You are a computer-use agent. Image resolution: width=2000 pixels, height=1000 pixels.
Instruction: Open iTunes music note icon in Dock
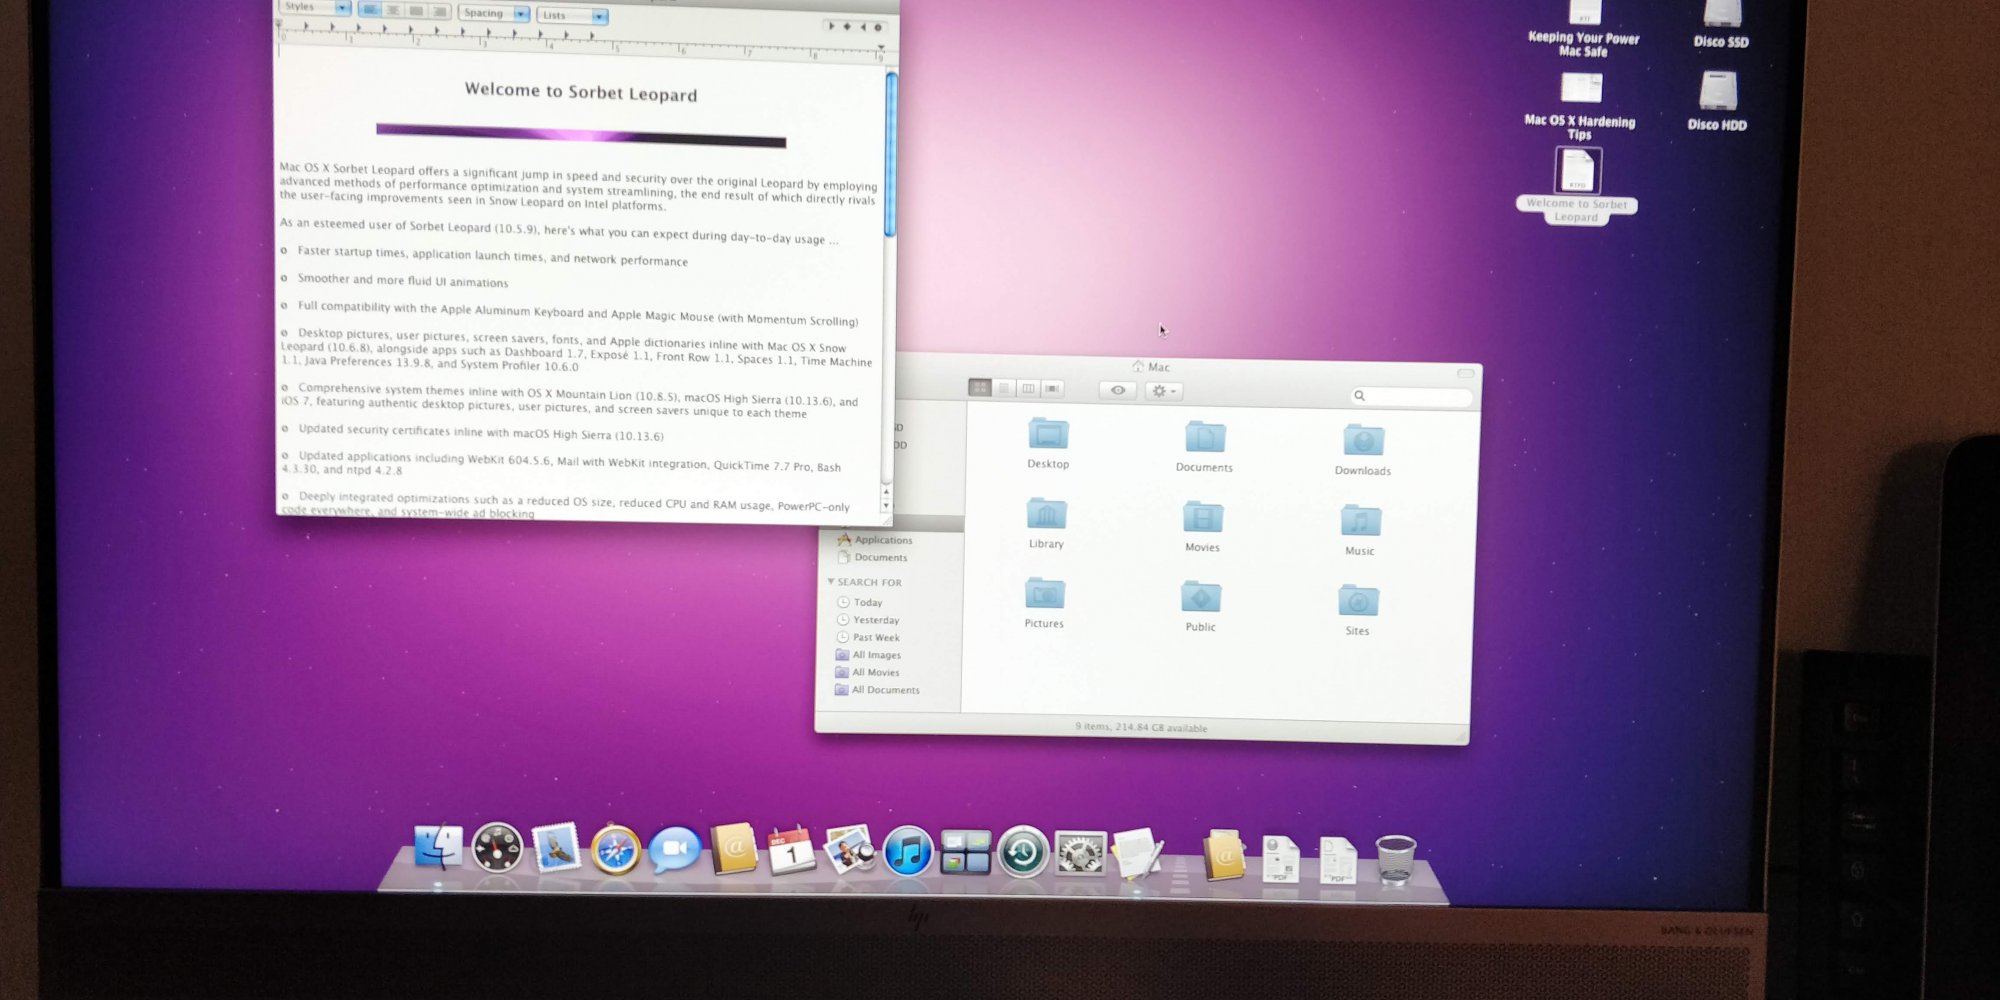907,853
